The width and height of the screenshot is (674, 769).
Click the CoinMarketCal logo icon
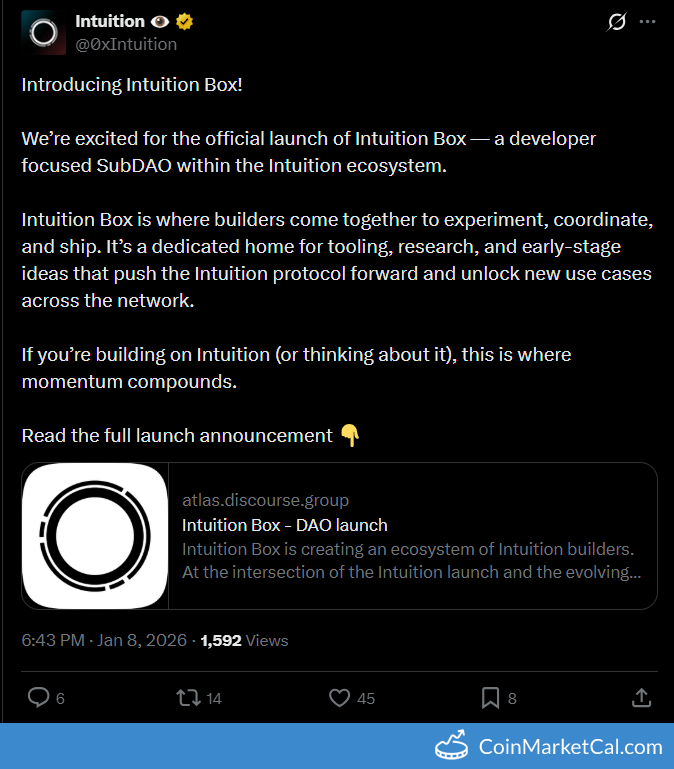coord(452,746)
